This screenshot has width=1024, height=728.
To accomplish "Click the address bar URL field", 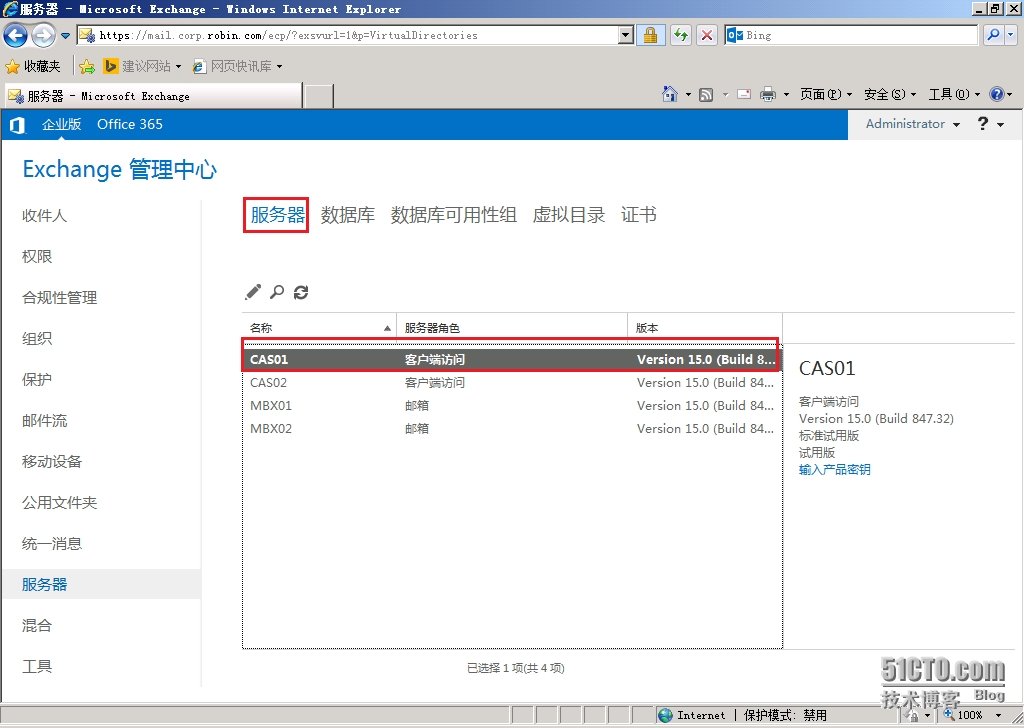I will 347,35.
